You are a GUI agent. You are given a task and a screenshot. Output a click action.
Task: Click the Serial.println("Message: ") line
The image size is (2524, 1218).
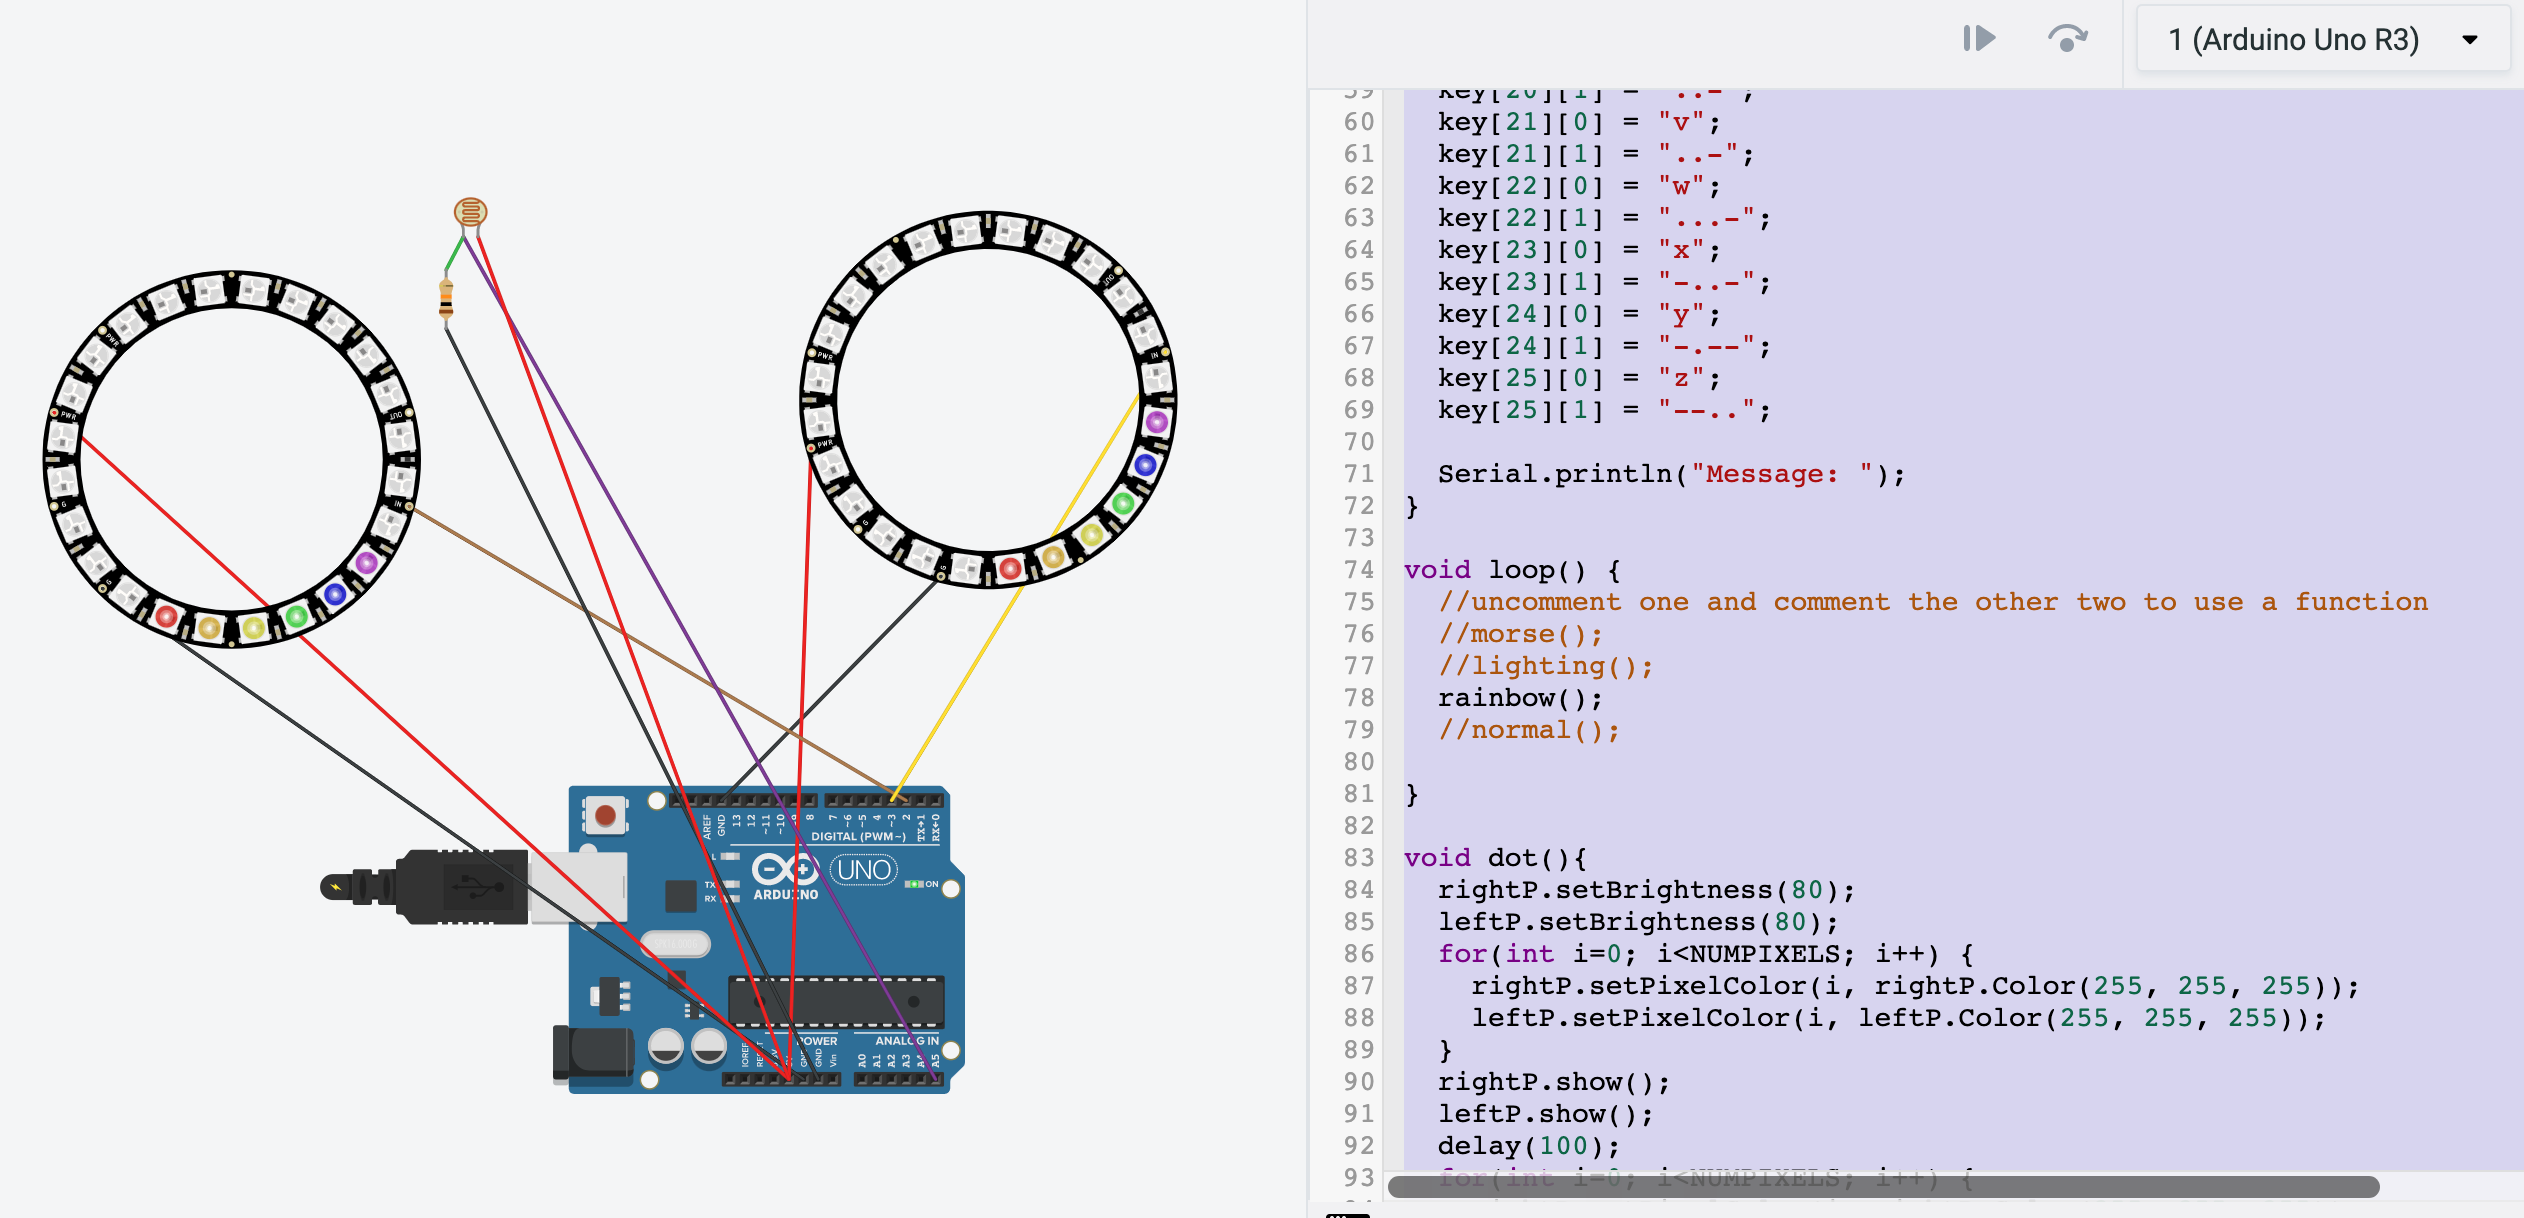click(x=1671, y=474)
